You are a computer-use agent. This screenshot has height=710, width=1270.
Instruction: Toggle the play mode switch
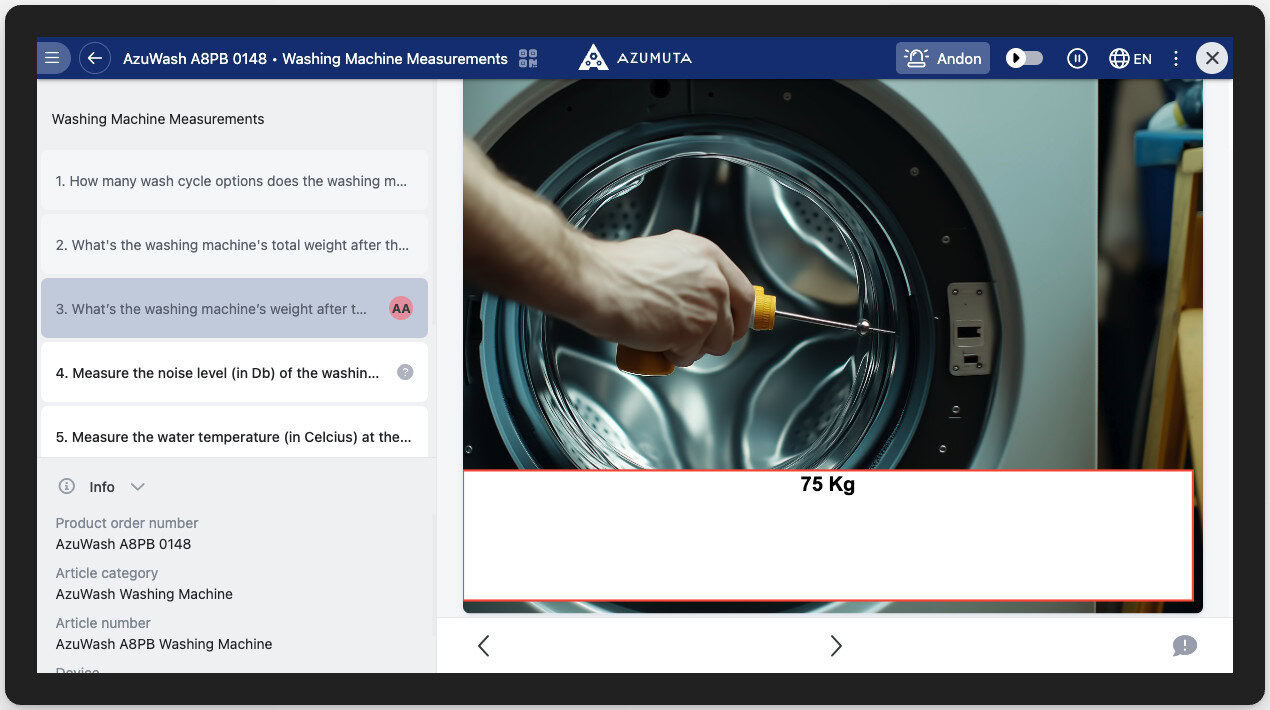click(x=1023, y=58)
